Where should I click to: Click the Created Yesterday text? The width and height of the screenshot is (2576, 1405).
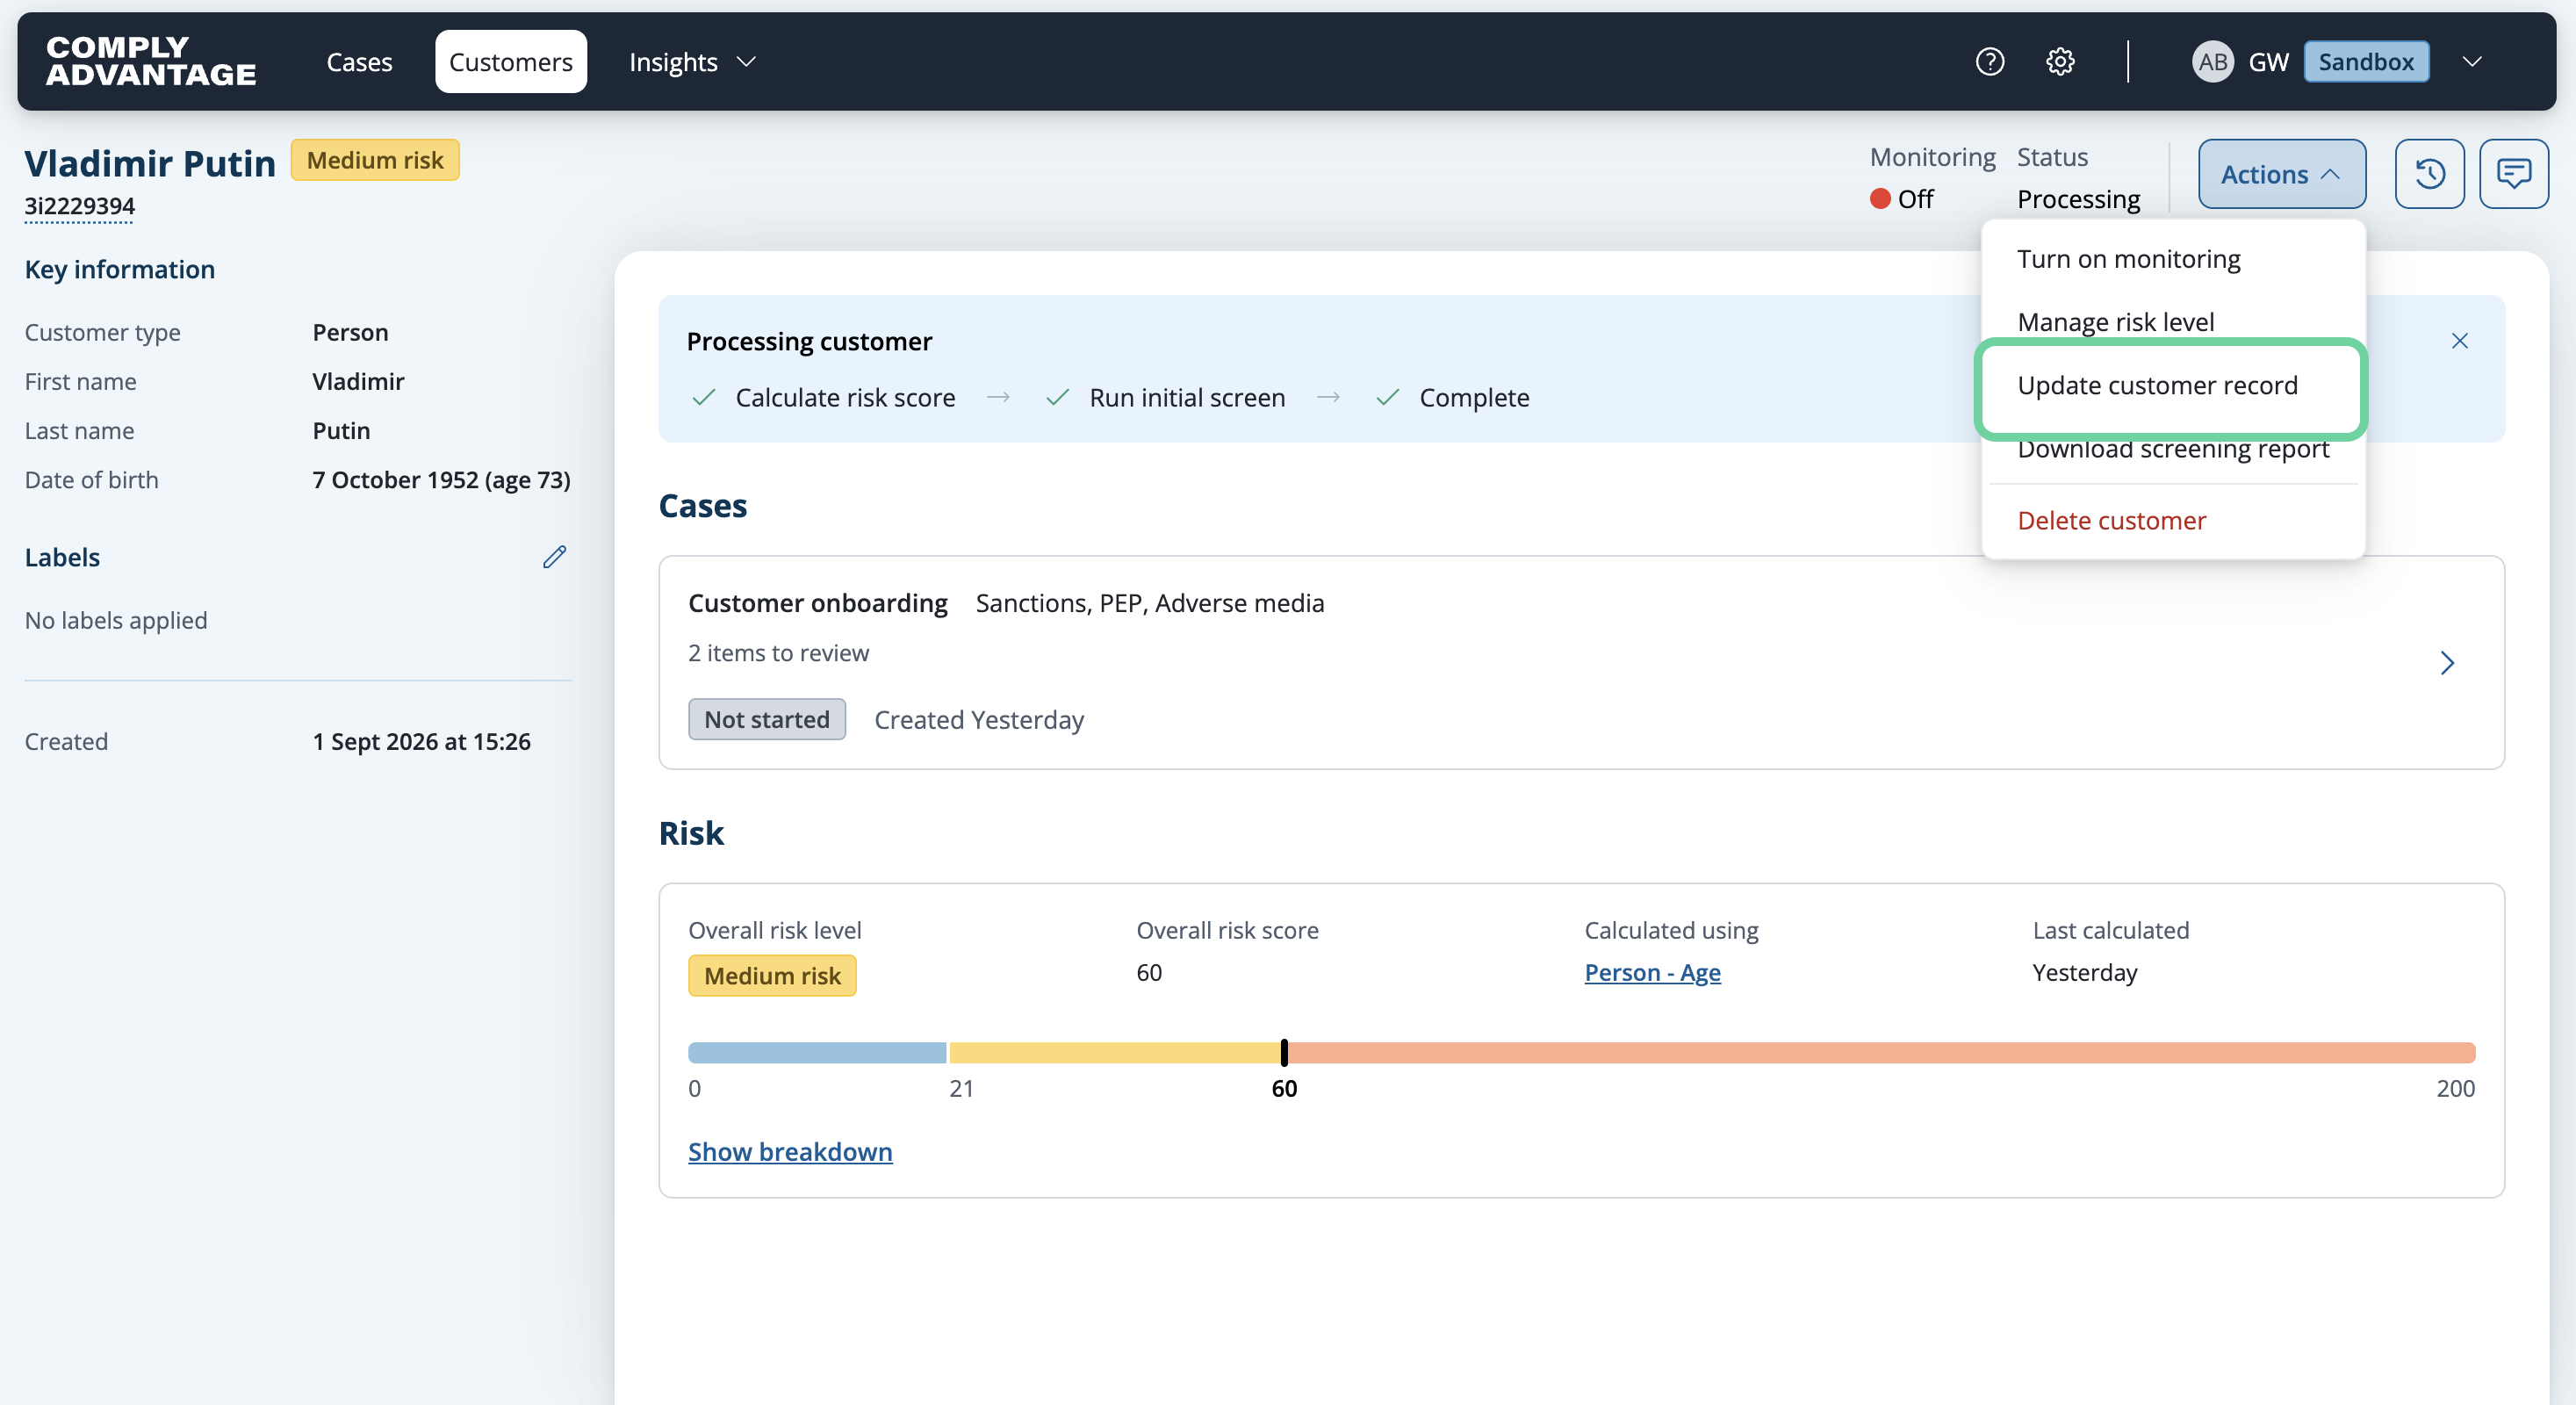pos(979,720)
